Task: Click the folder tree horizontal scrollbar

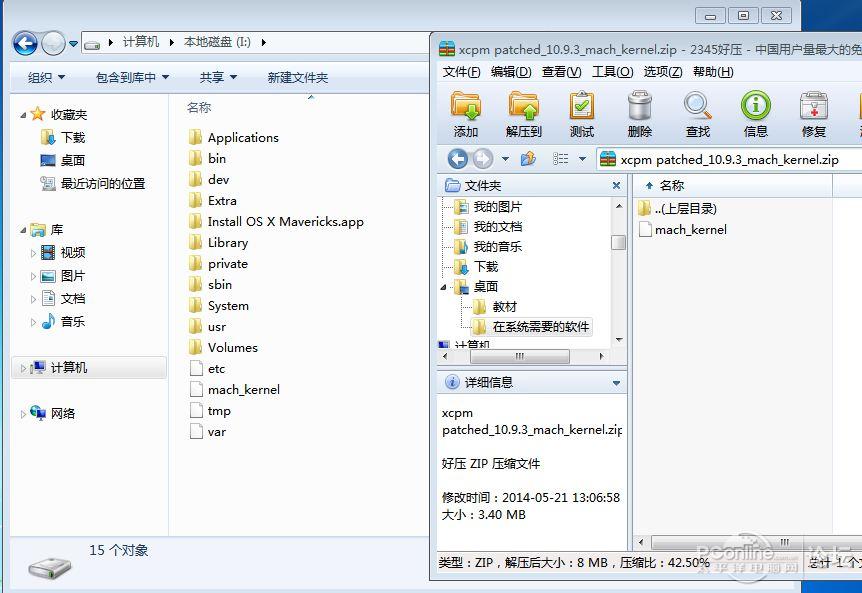Action: tap(522, 356)
